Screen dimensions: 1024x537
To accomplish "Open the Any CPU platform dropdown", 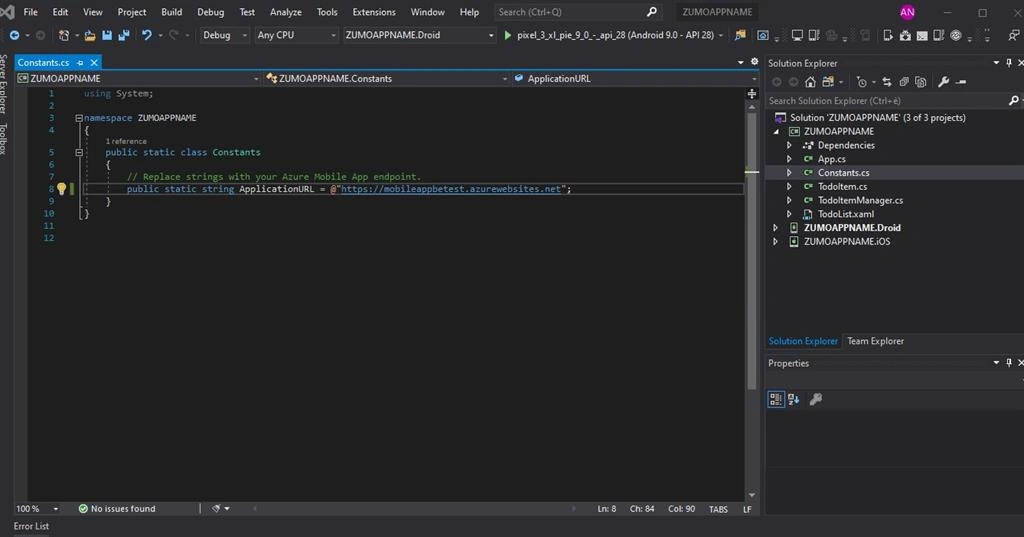I will (x=296, y=35).
